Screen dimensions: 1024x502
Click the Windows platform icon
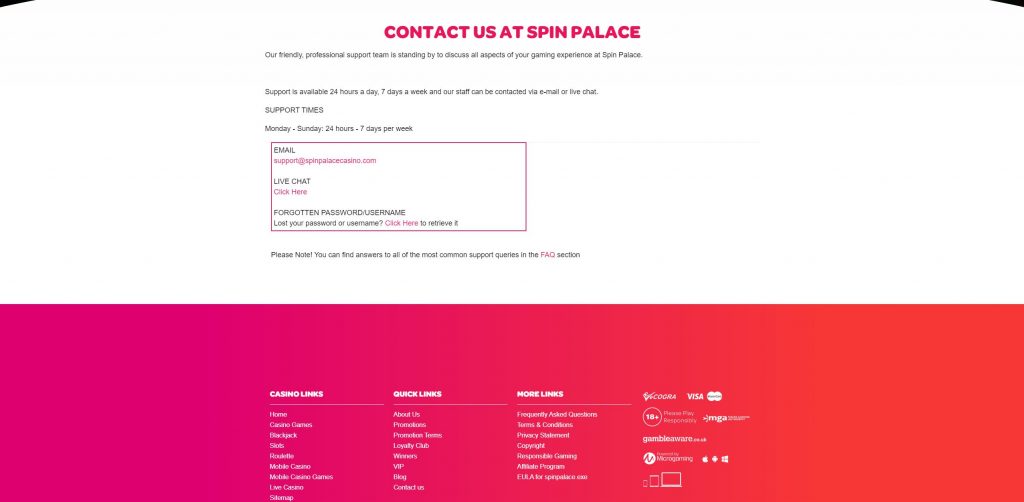[x=725, y=459]
